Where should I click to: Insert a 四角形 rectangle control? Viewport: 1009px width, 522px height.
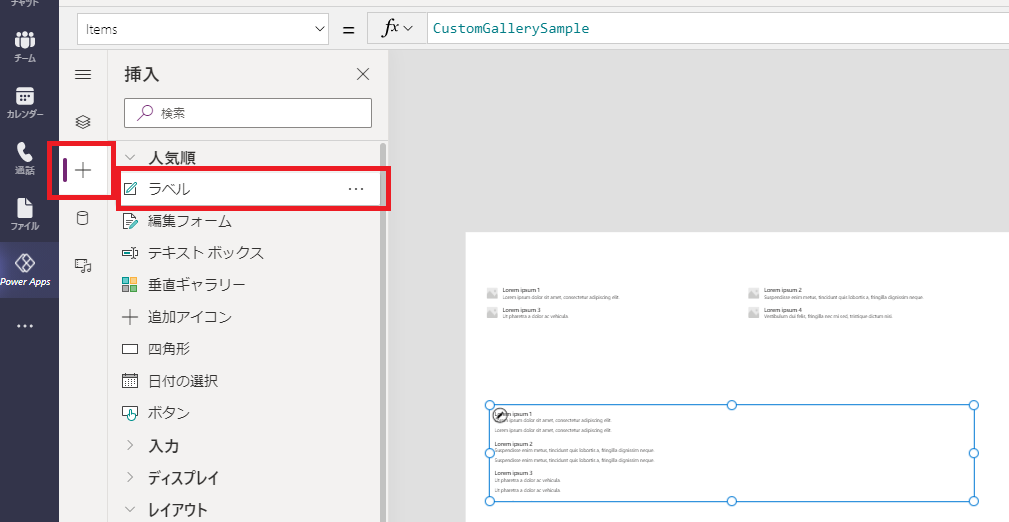pyautogui.click(x=156, y=349)
